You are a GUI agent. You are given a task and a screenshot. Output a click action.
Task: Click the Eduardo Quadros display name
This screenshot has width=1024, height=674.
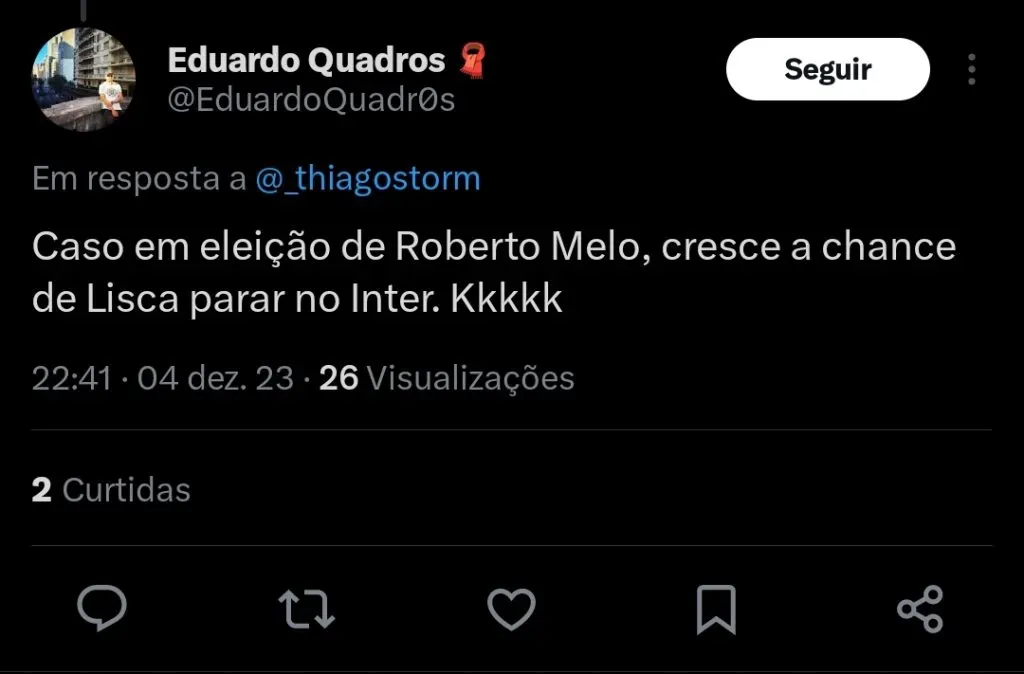306,60
